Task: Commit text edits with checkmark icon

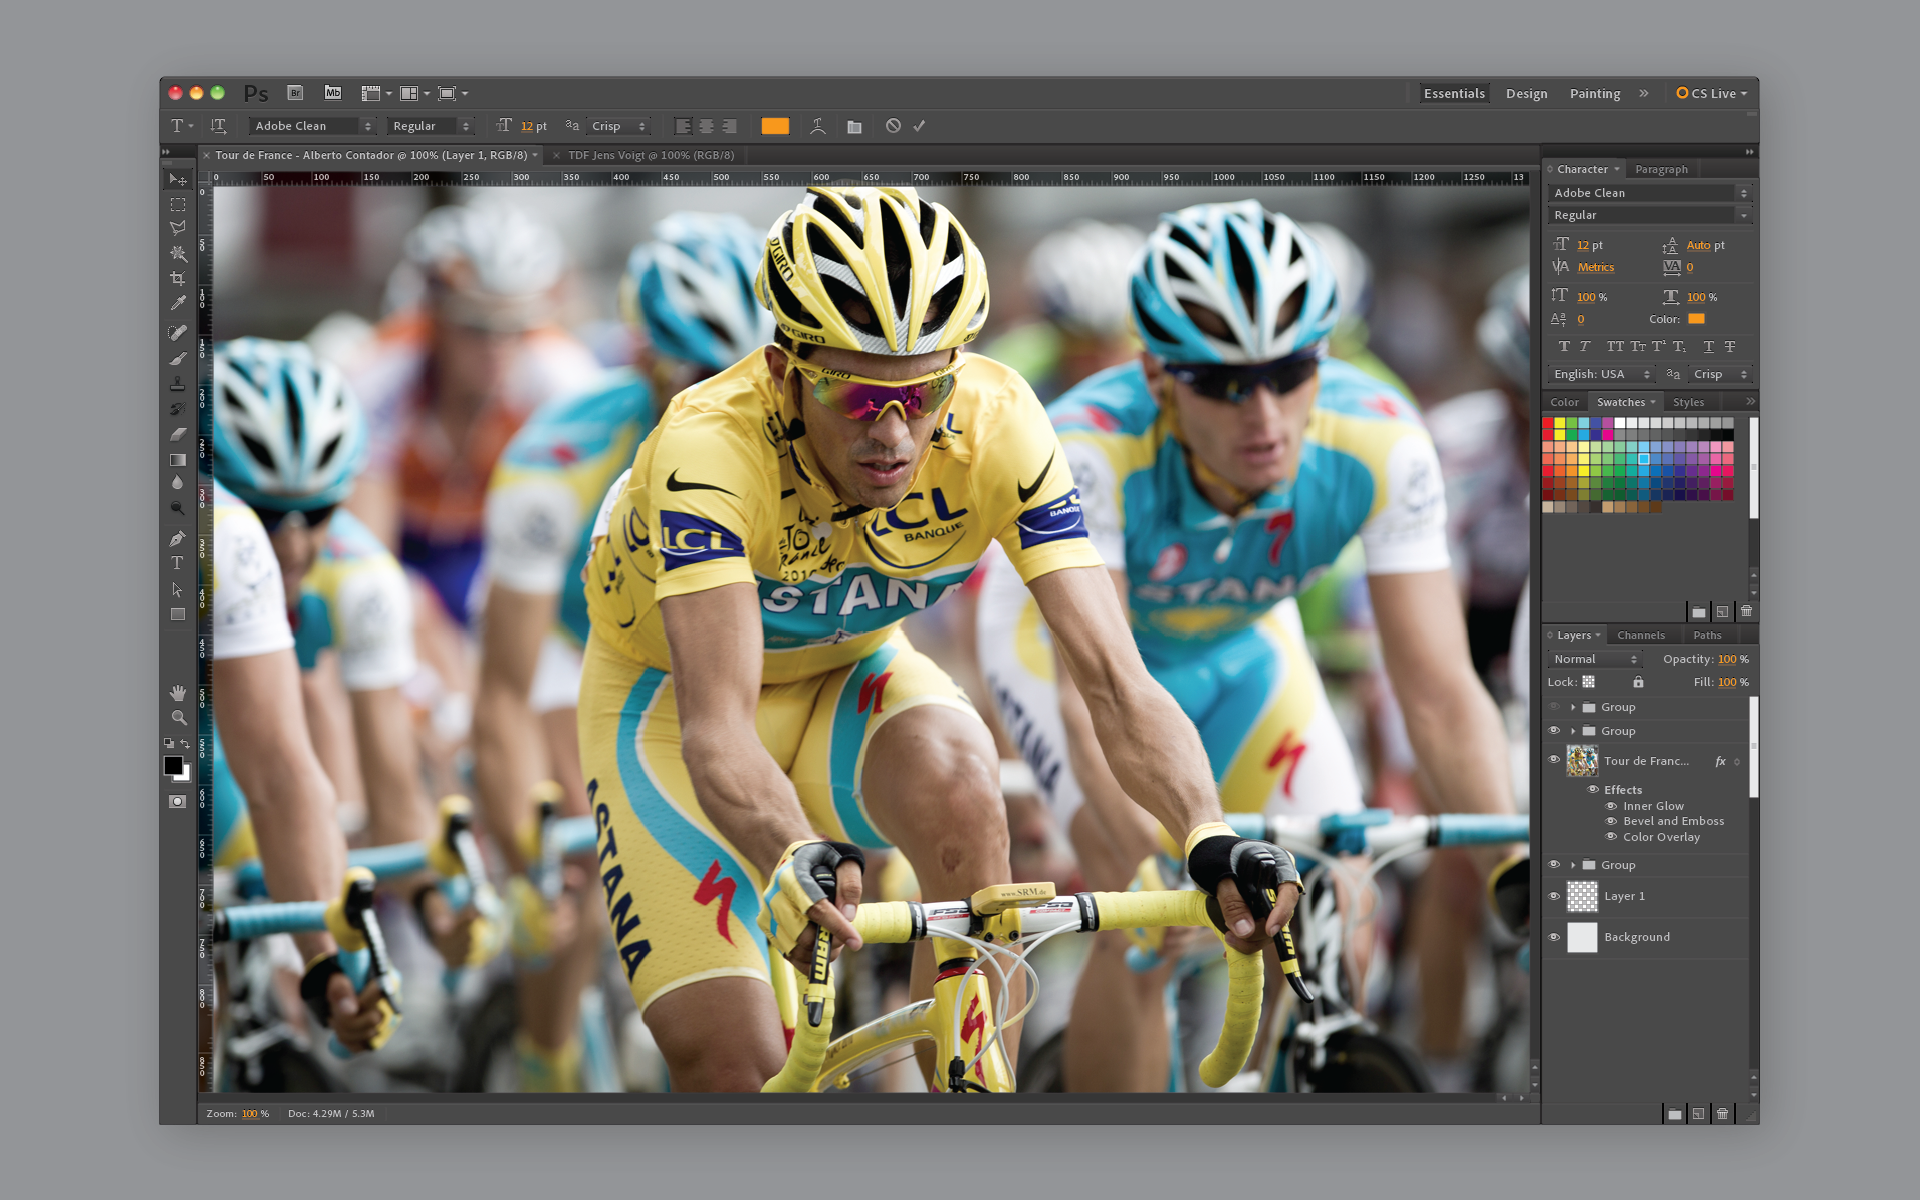Action: coord(920,126)
